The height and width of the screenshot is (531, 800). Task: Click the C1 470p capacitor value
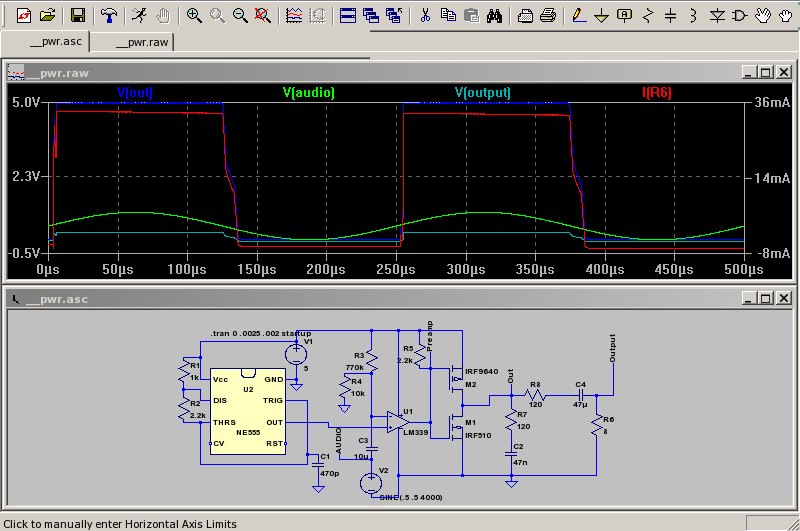coord(330,473)
